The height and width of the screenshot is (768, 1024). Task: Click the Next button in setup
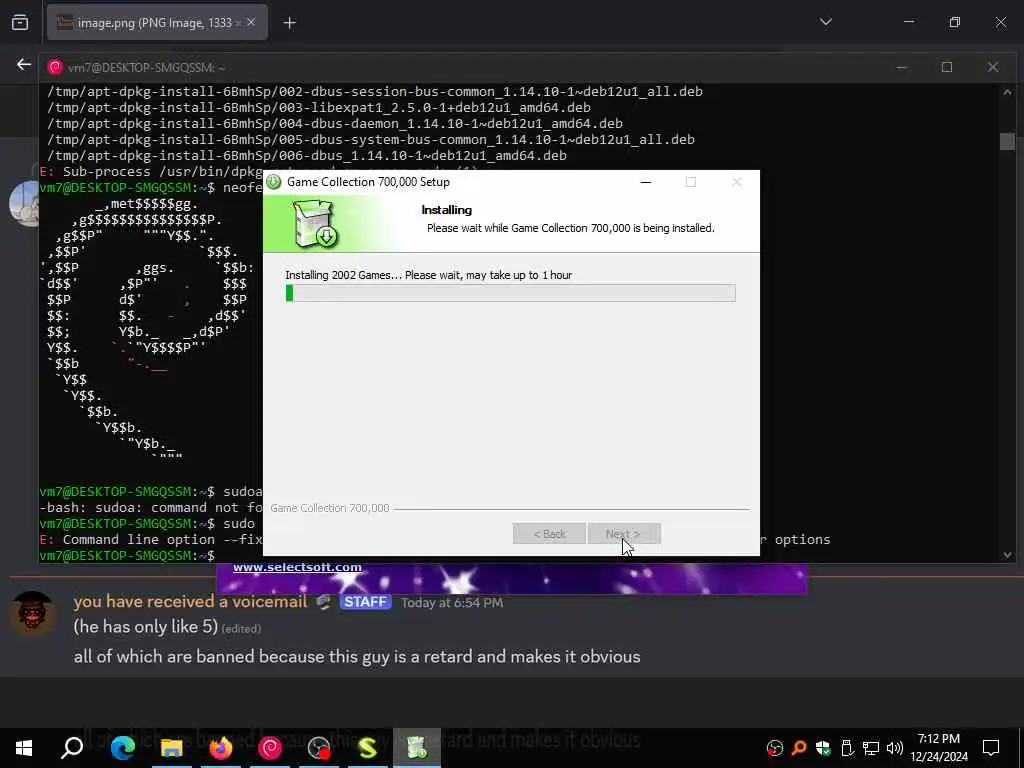624,534
